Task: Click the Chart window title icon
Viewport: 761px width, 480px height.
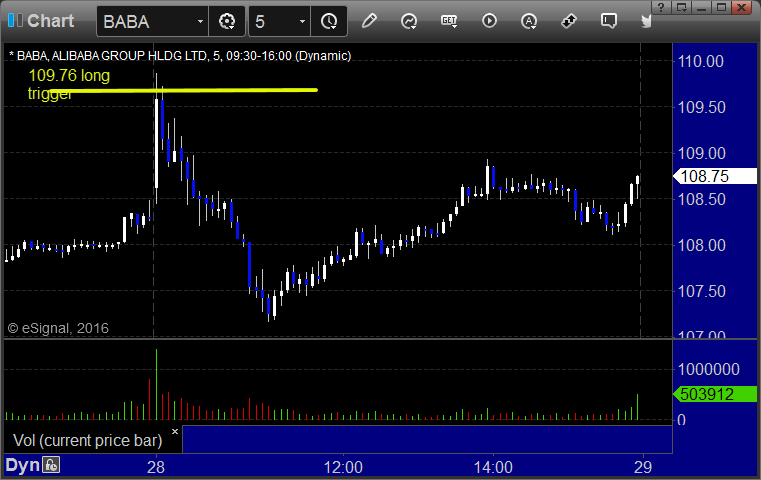Action: 15,20
